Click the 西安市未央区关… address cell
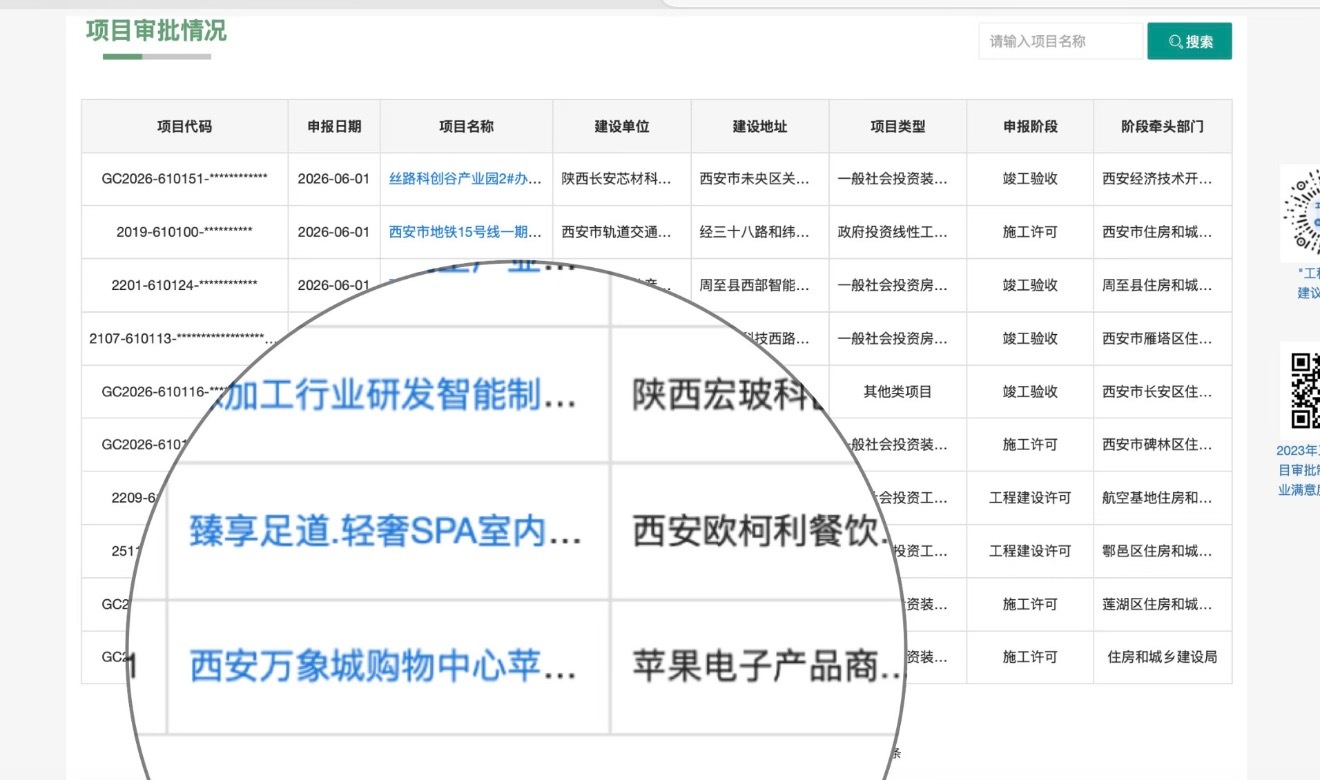The width and height of the screenshot is (1320, 780). click(x=755, y=179)
